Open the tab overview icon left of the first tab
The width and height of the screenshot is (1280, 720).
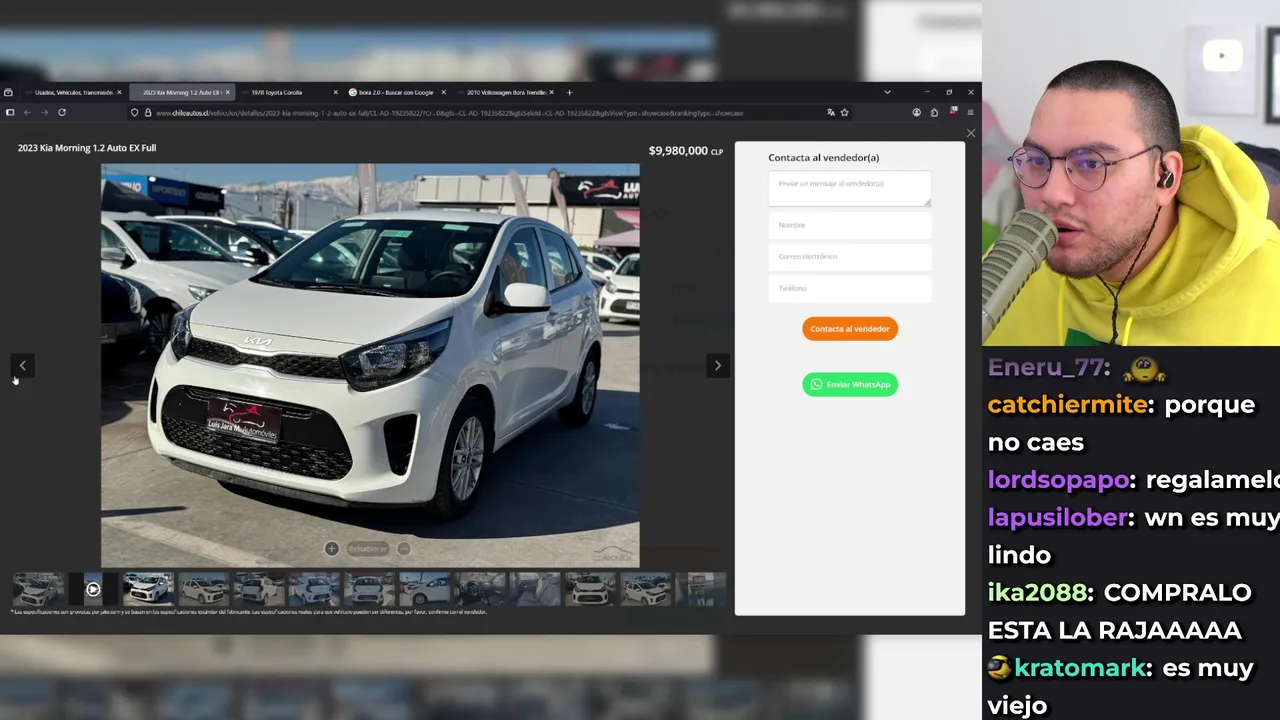pos(8,92)
